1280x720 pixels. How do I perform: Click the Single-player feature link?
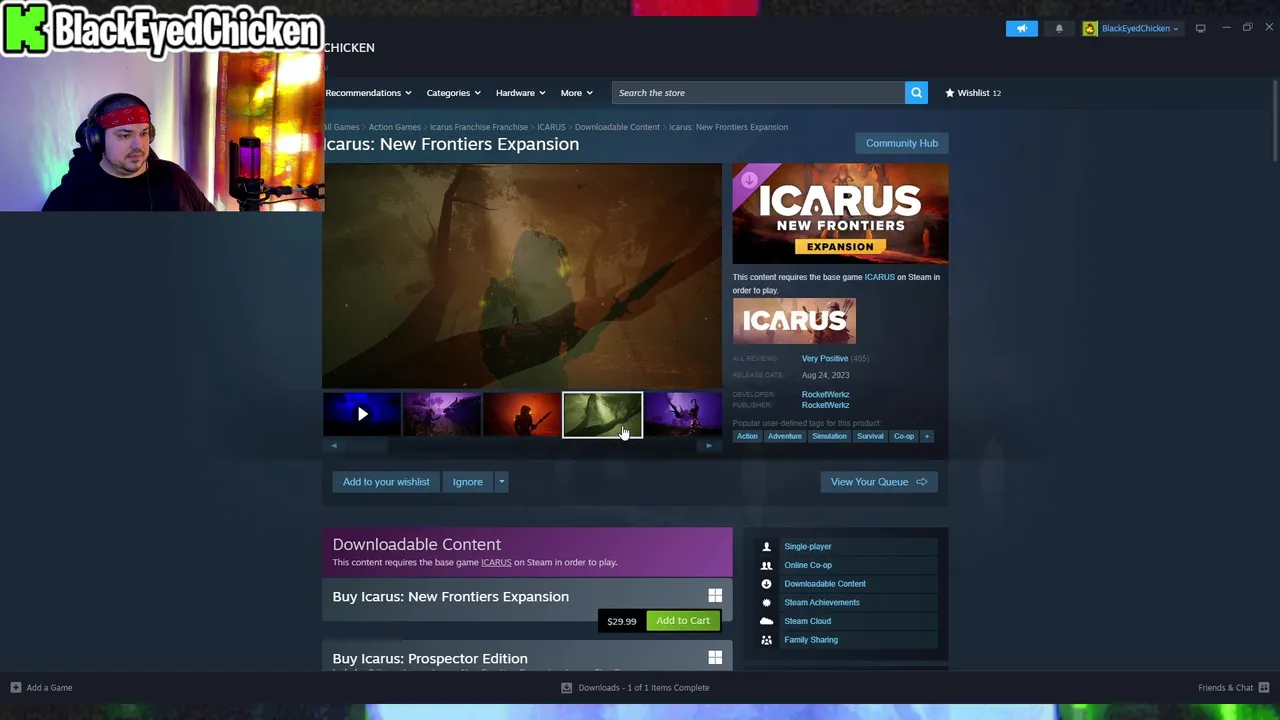808,547
